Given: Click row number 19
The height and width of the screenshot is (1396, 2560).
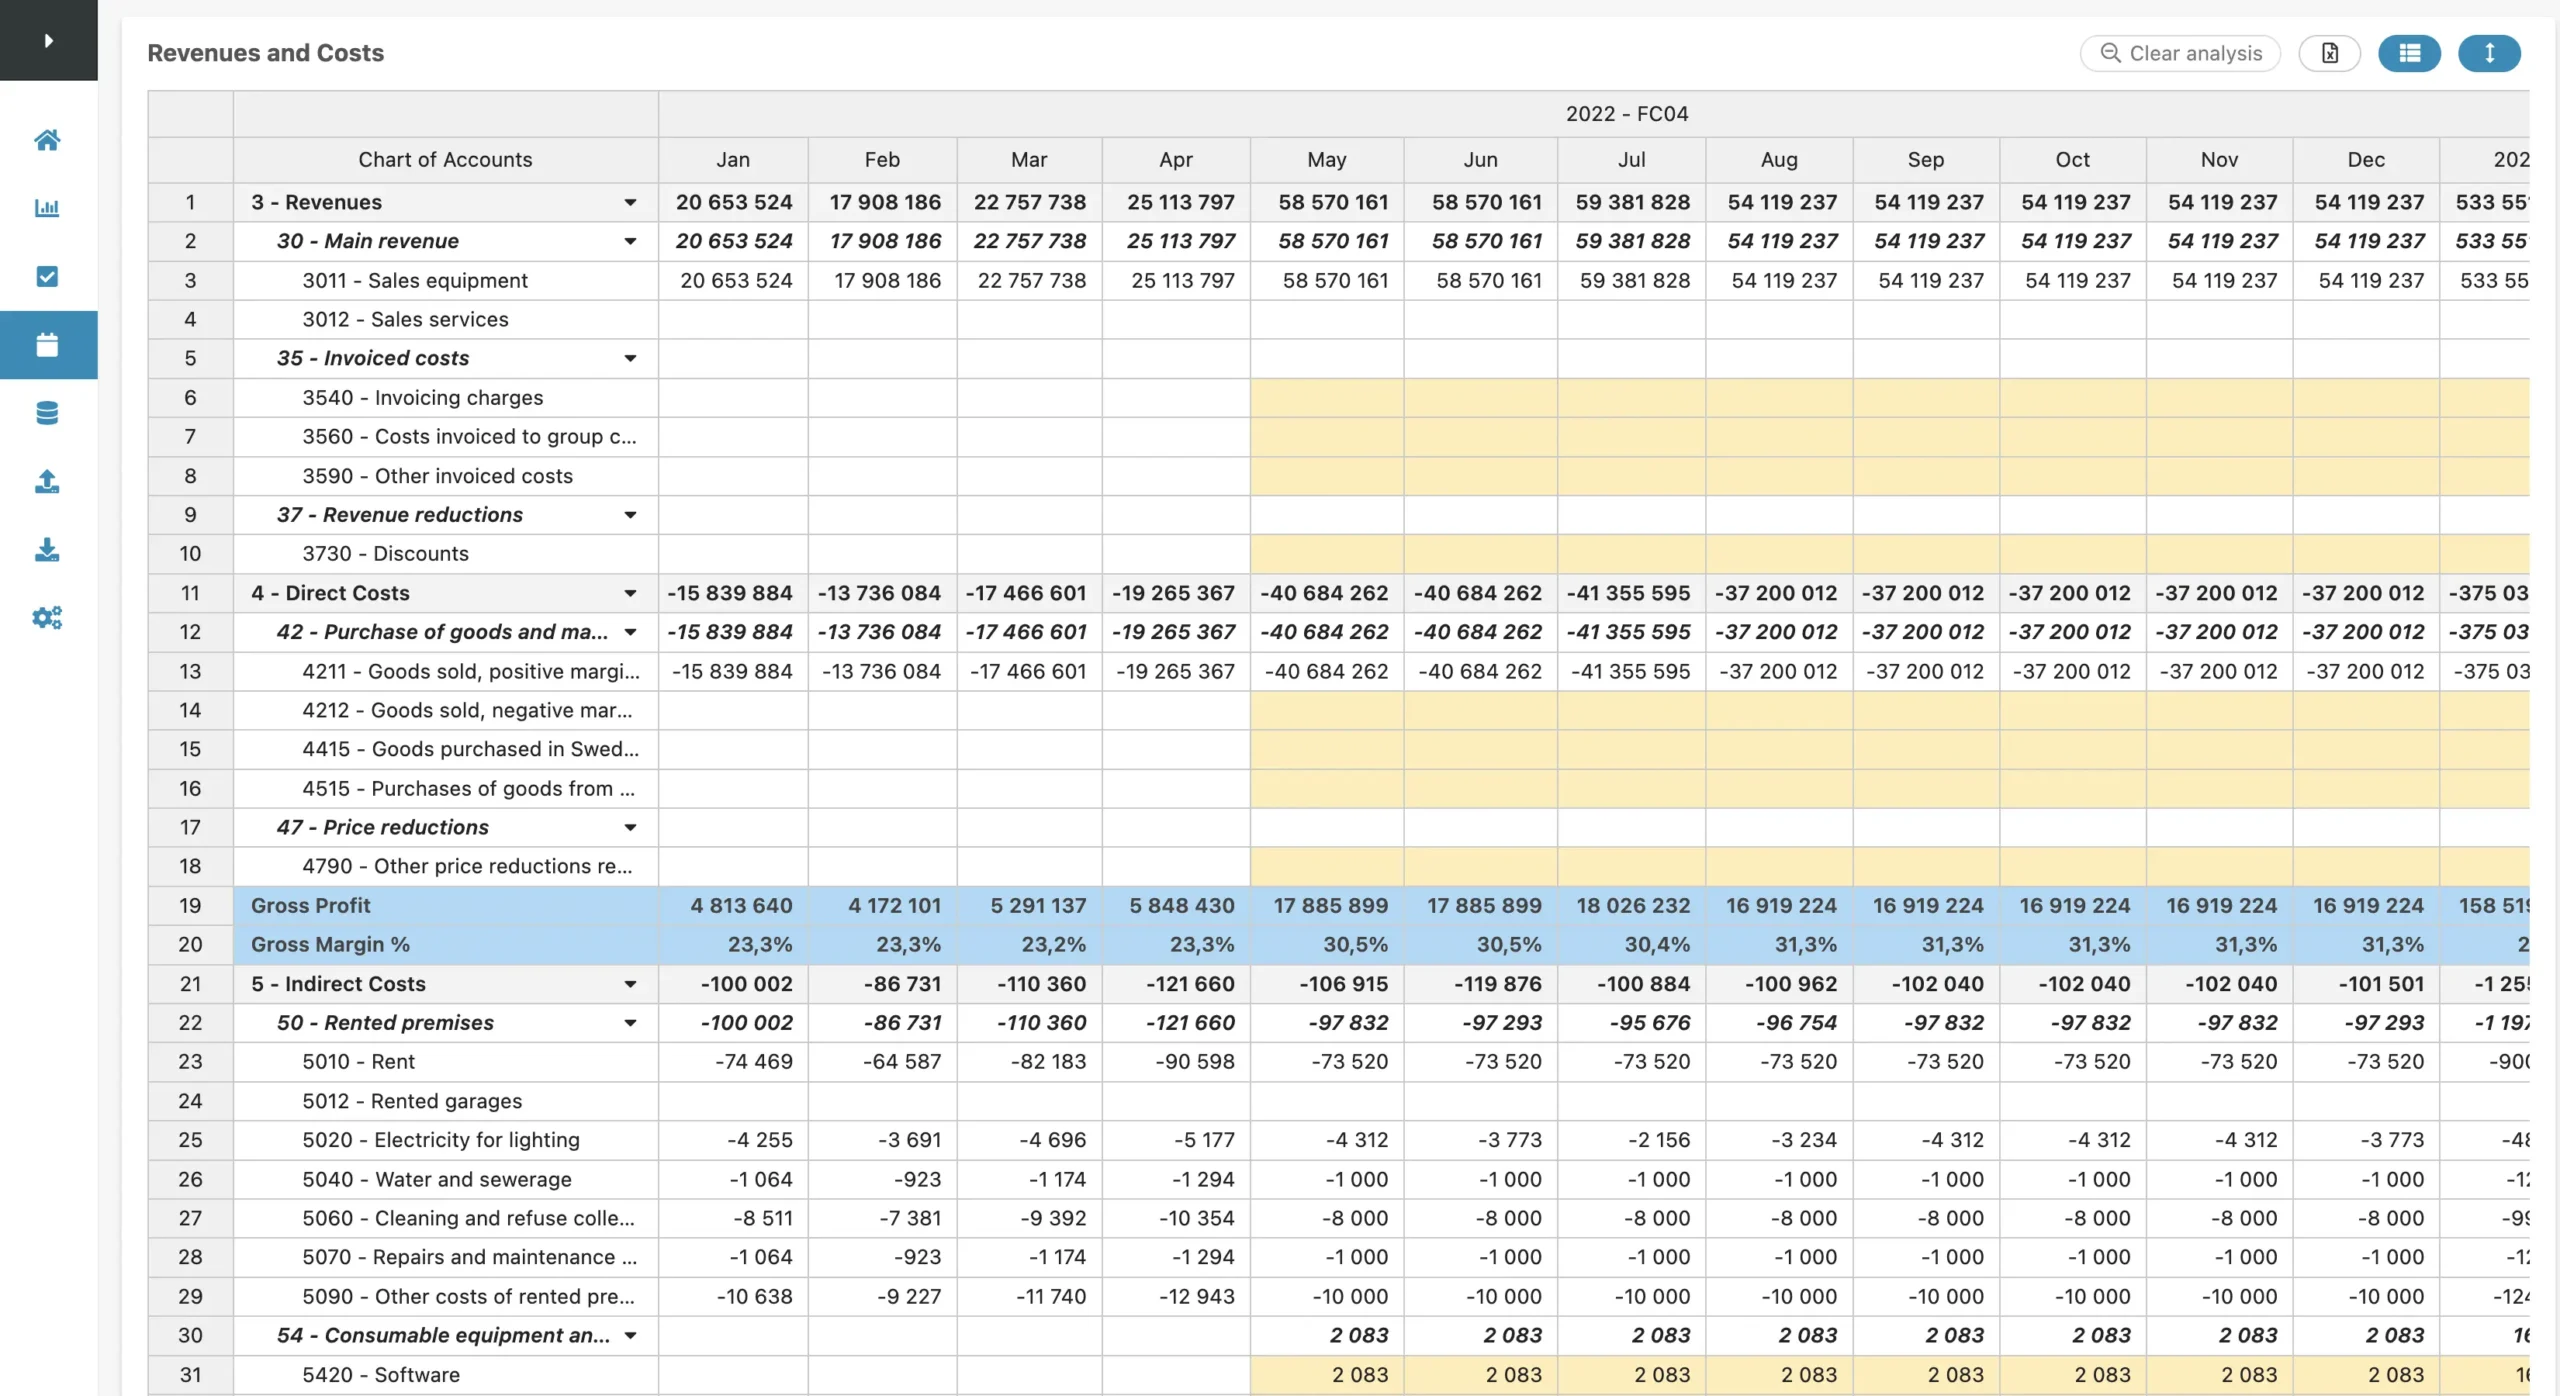Looking at the screenshot, I should pos(190,905).
